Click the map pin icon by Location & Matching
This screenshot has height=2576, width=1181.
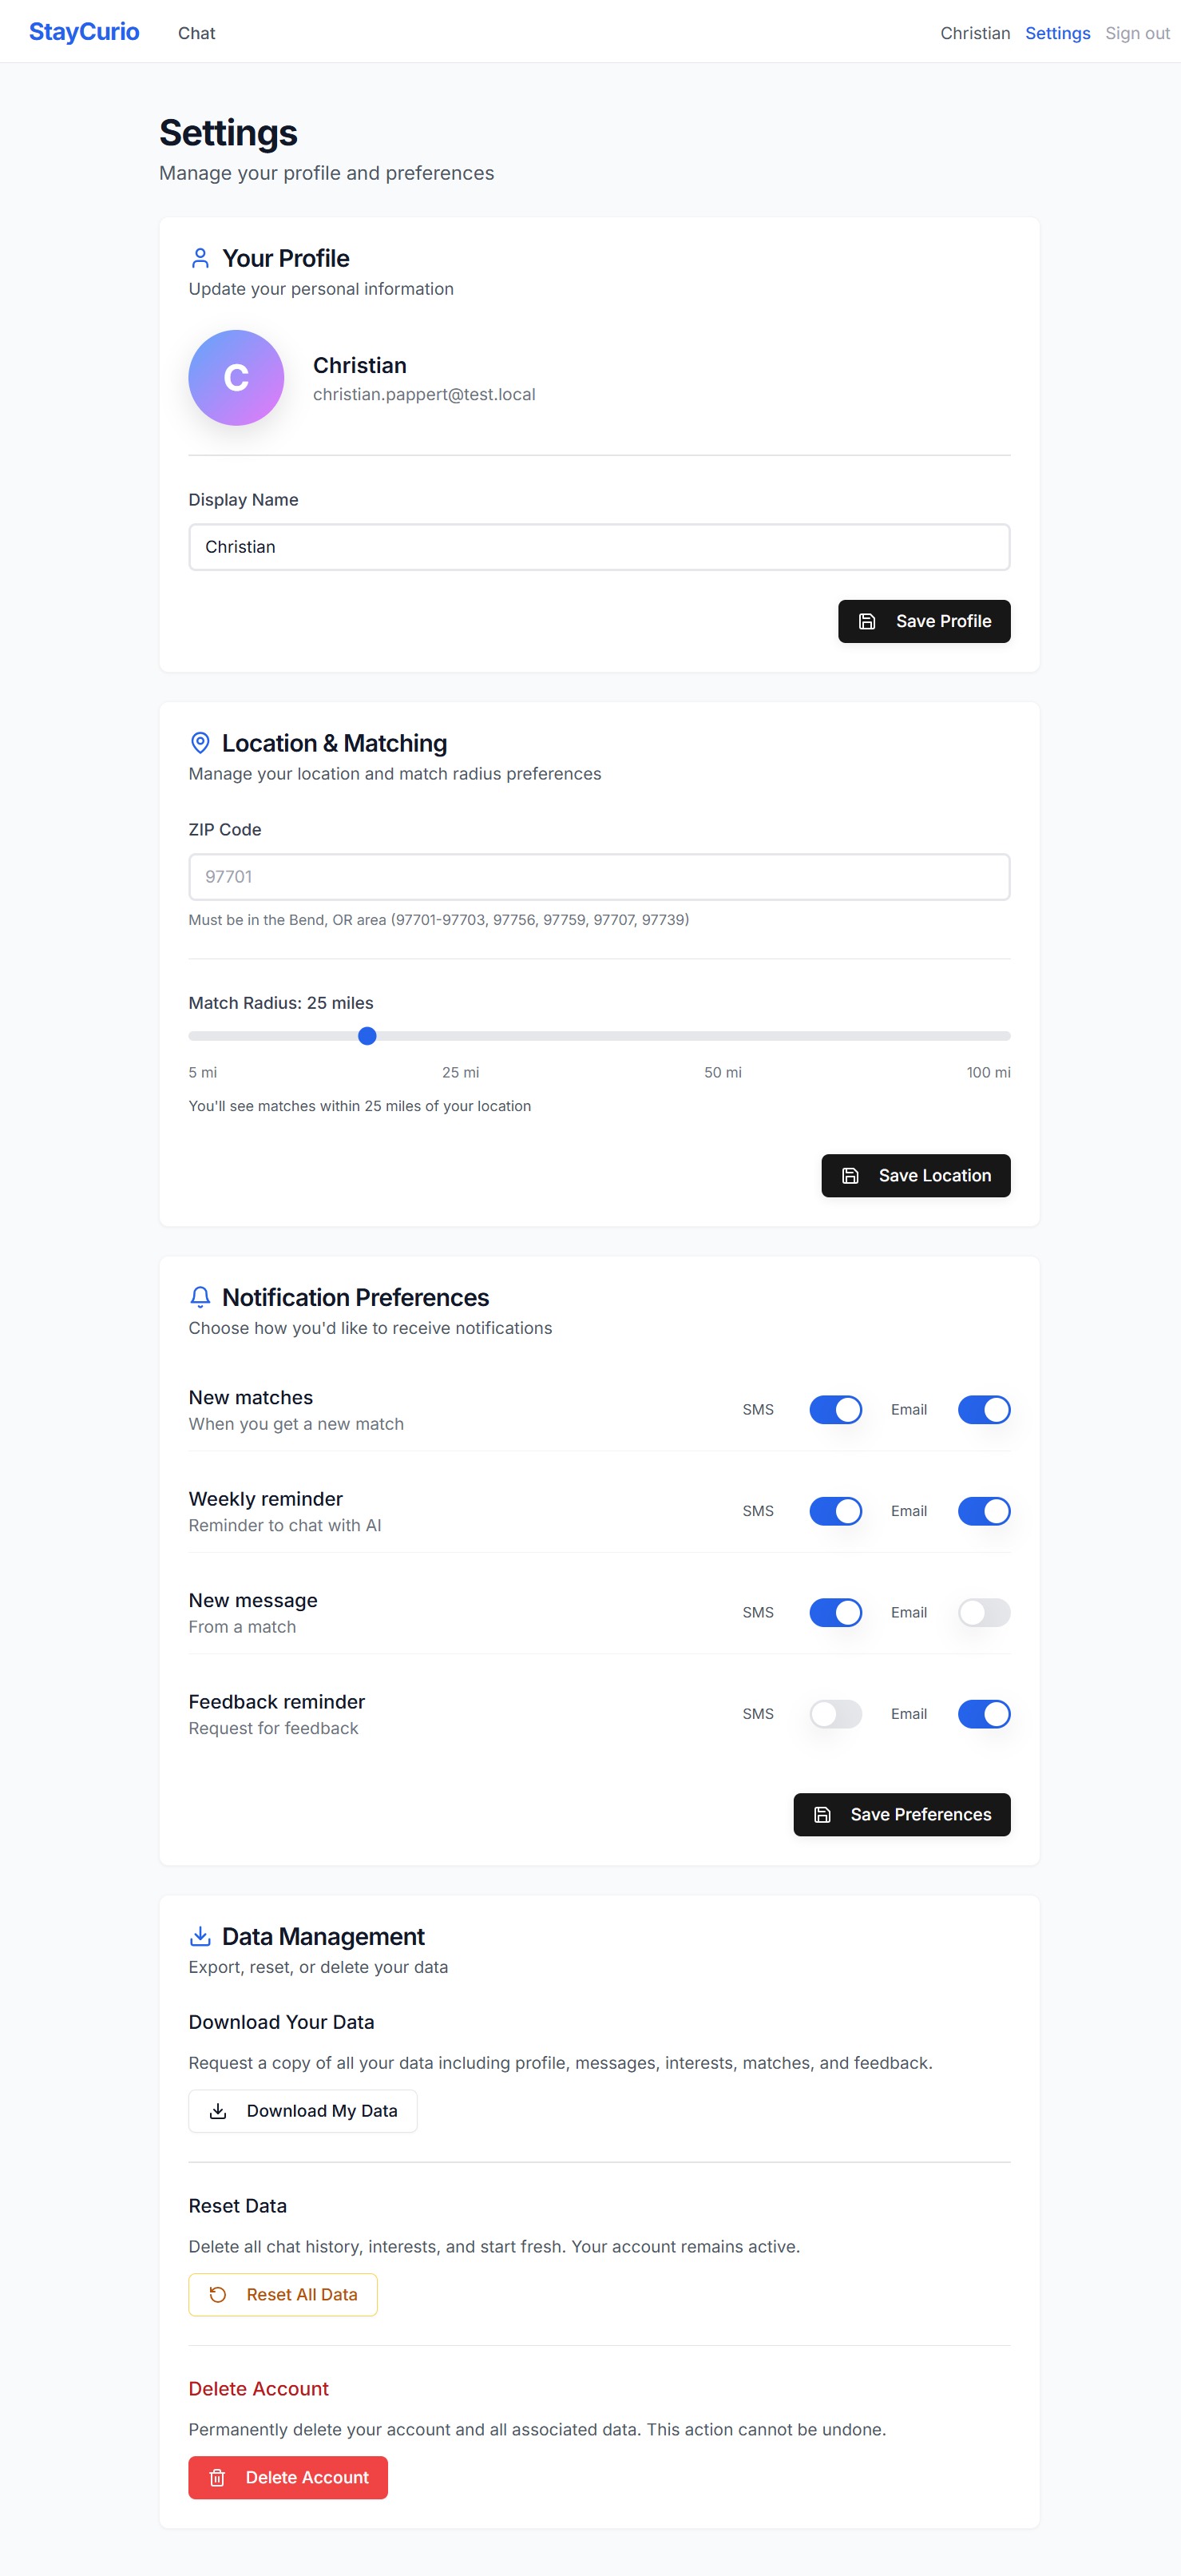[200, 742]
